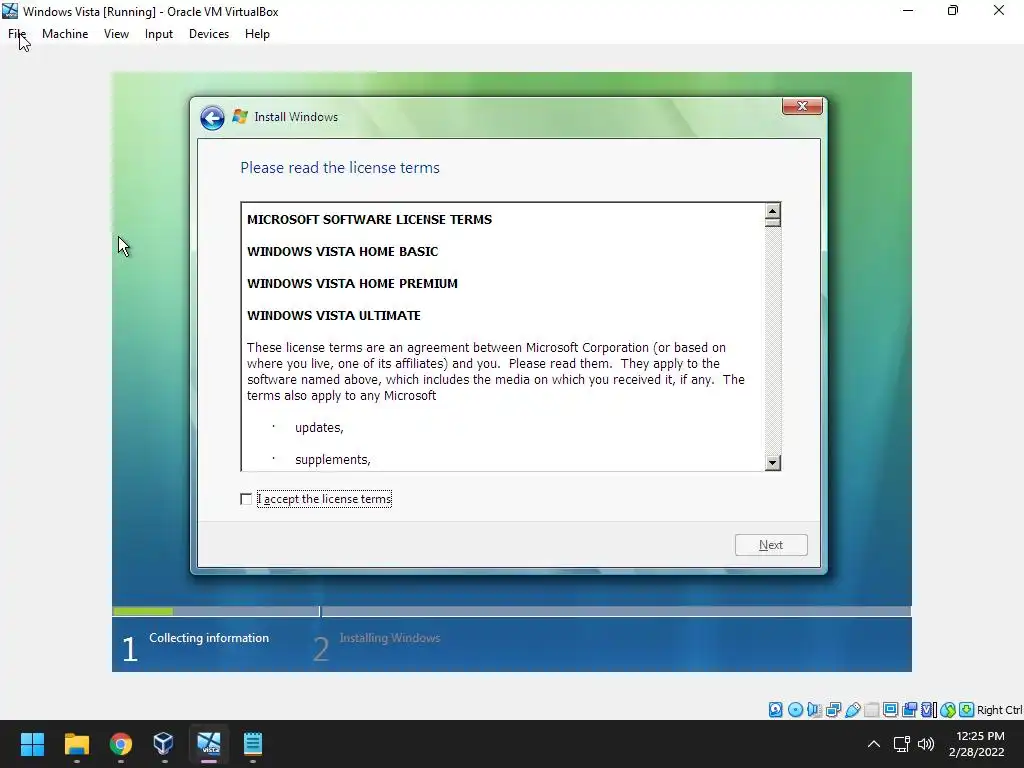Open the Windows Start menu
1024x768 pixels.
point(32,744)
